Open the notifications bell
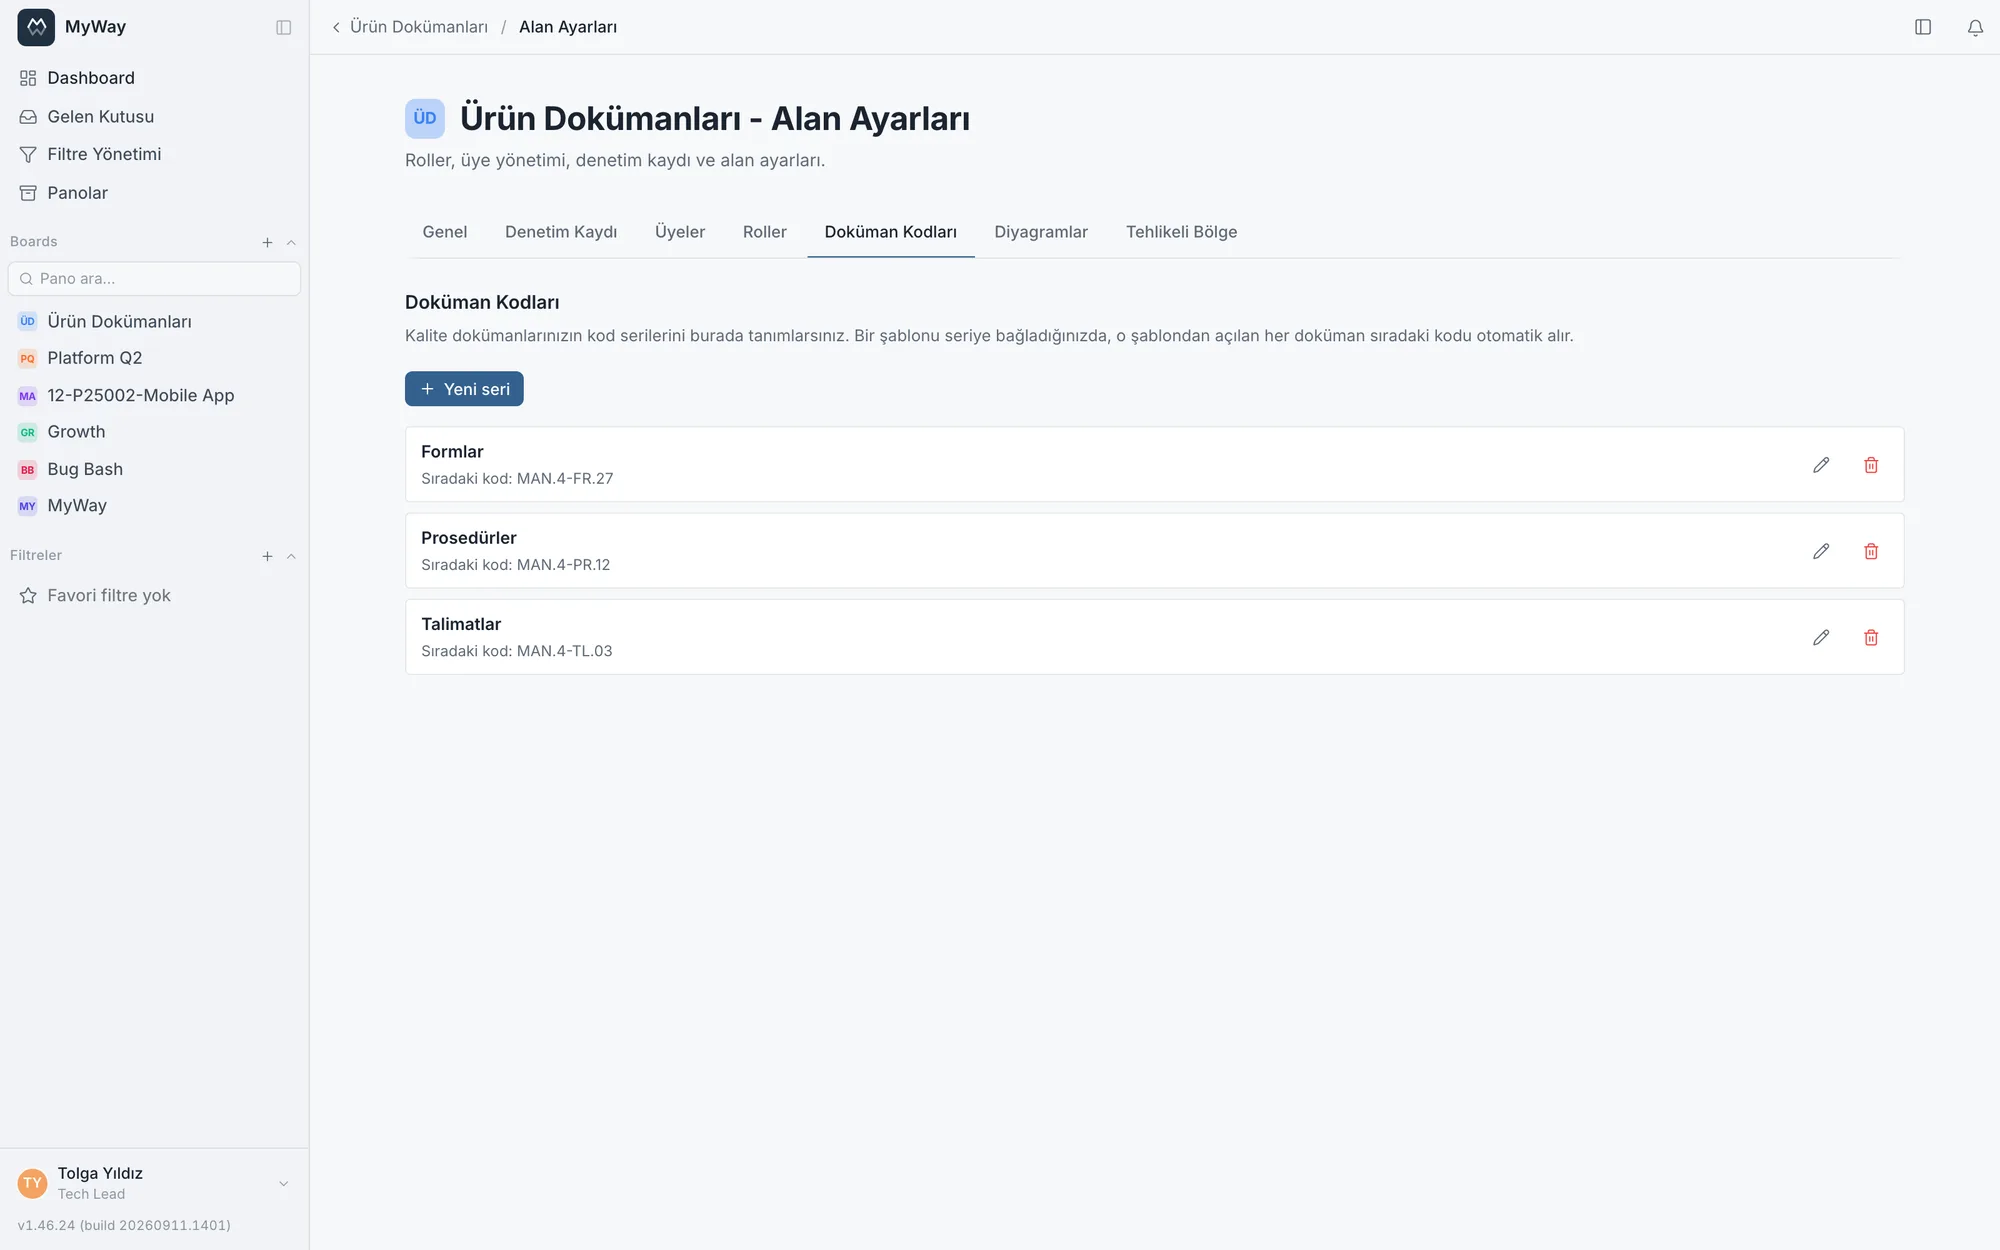Image resolution: width=2000 pixels, height=1250 pixels. point(1975,27)
